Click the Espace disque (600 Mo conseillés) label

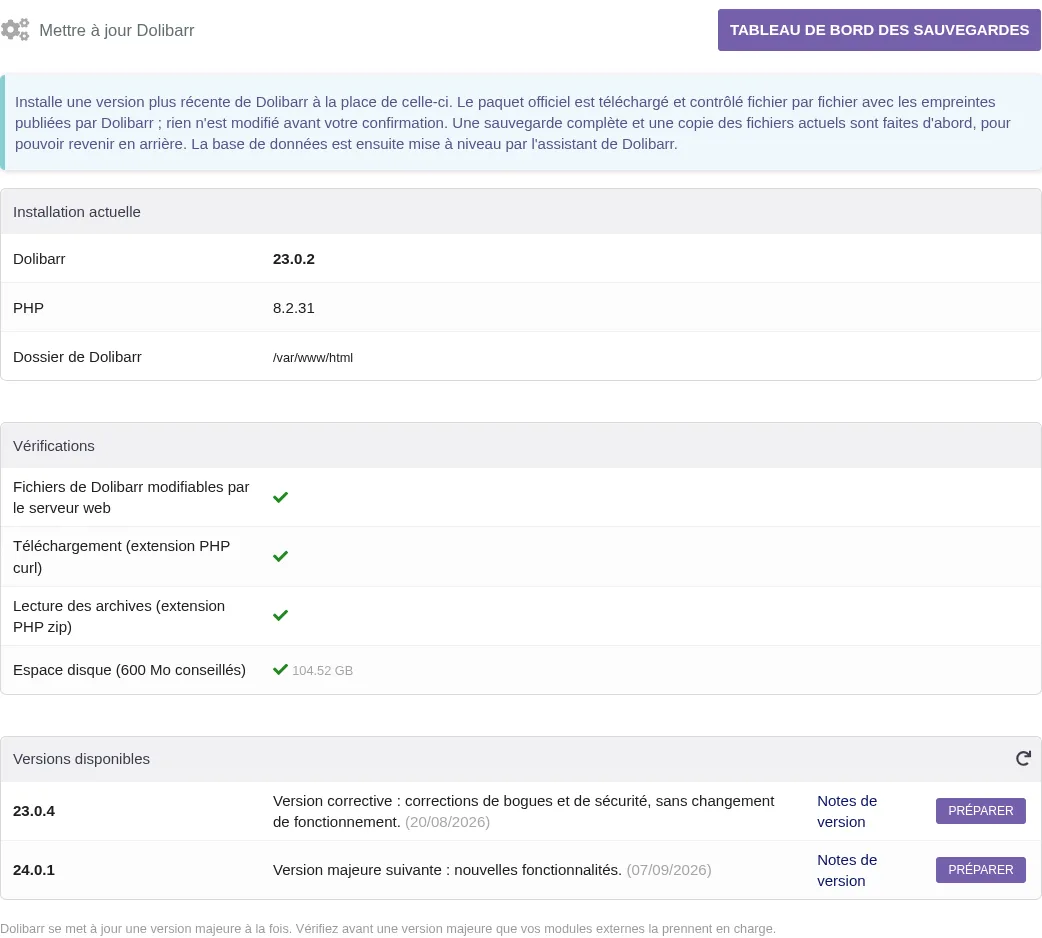point(129,670)
